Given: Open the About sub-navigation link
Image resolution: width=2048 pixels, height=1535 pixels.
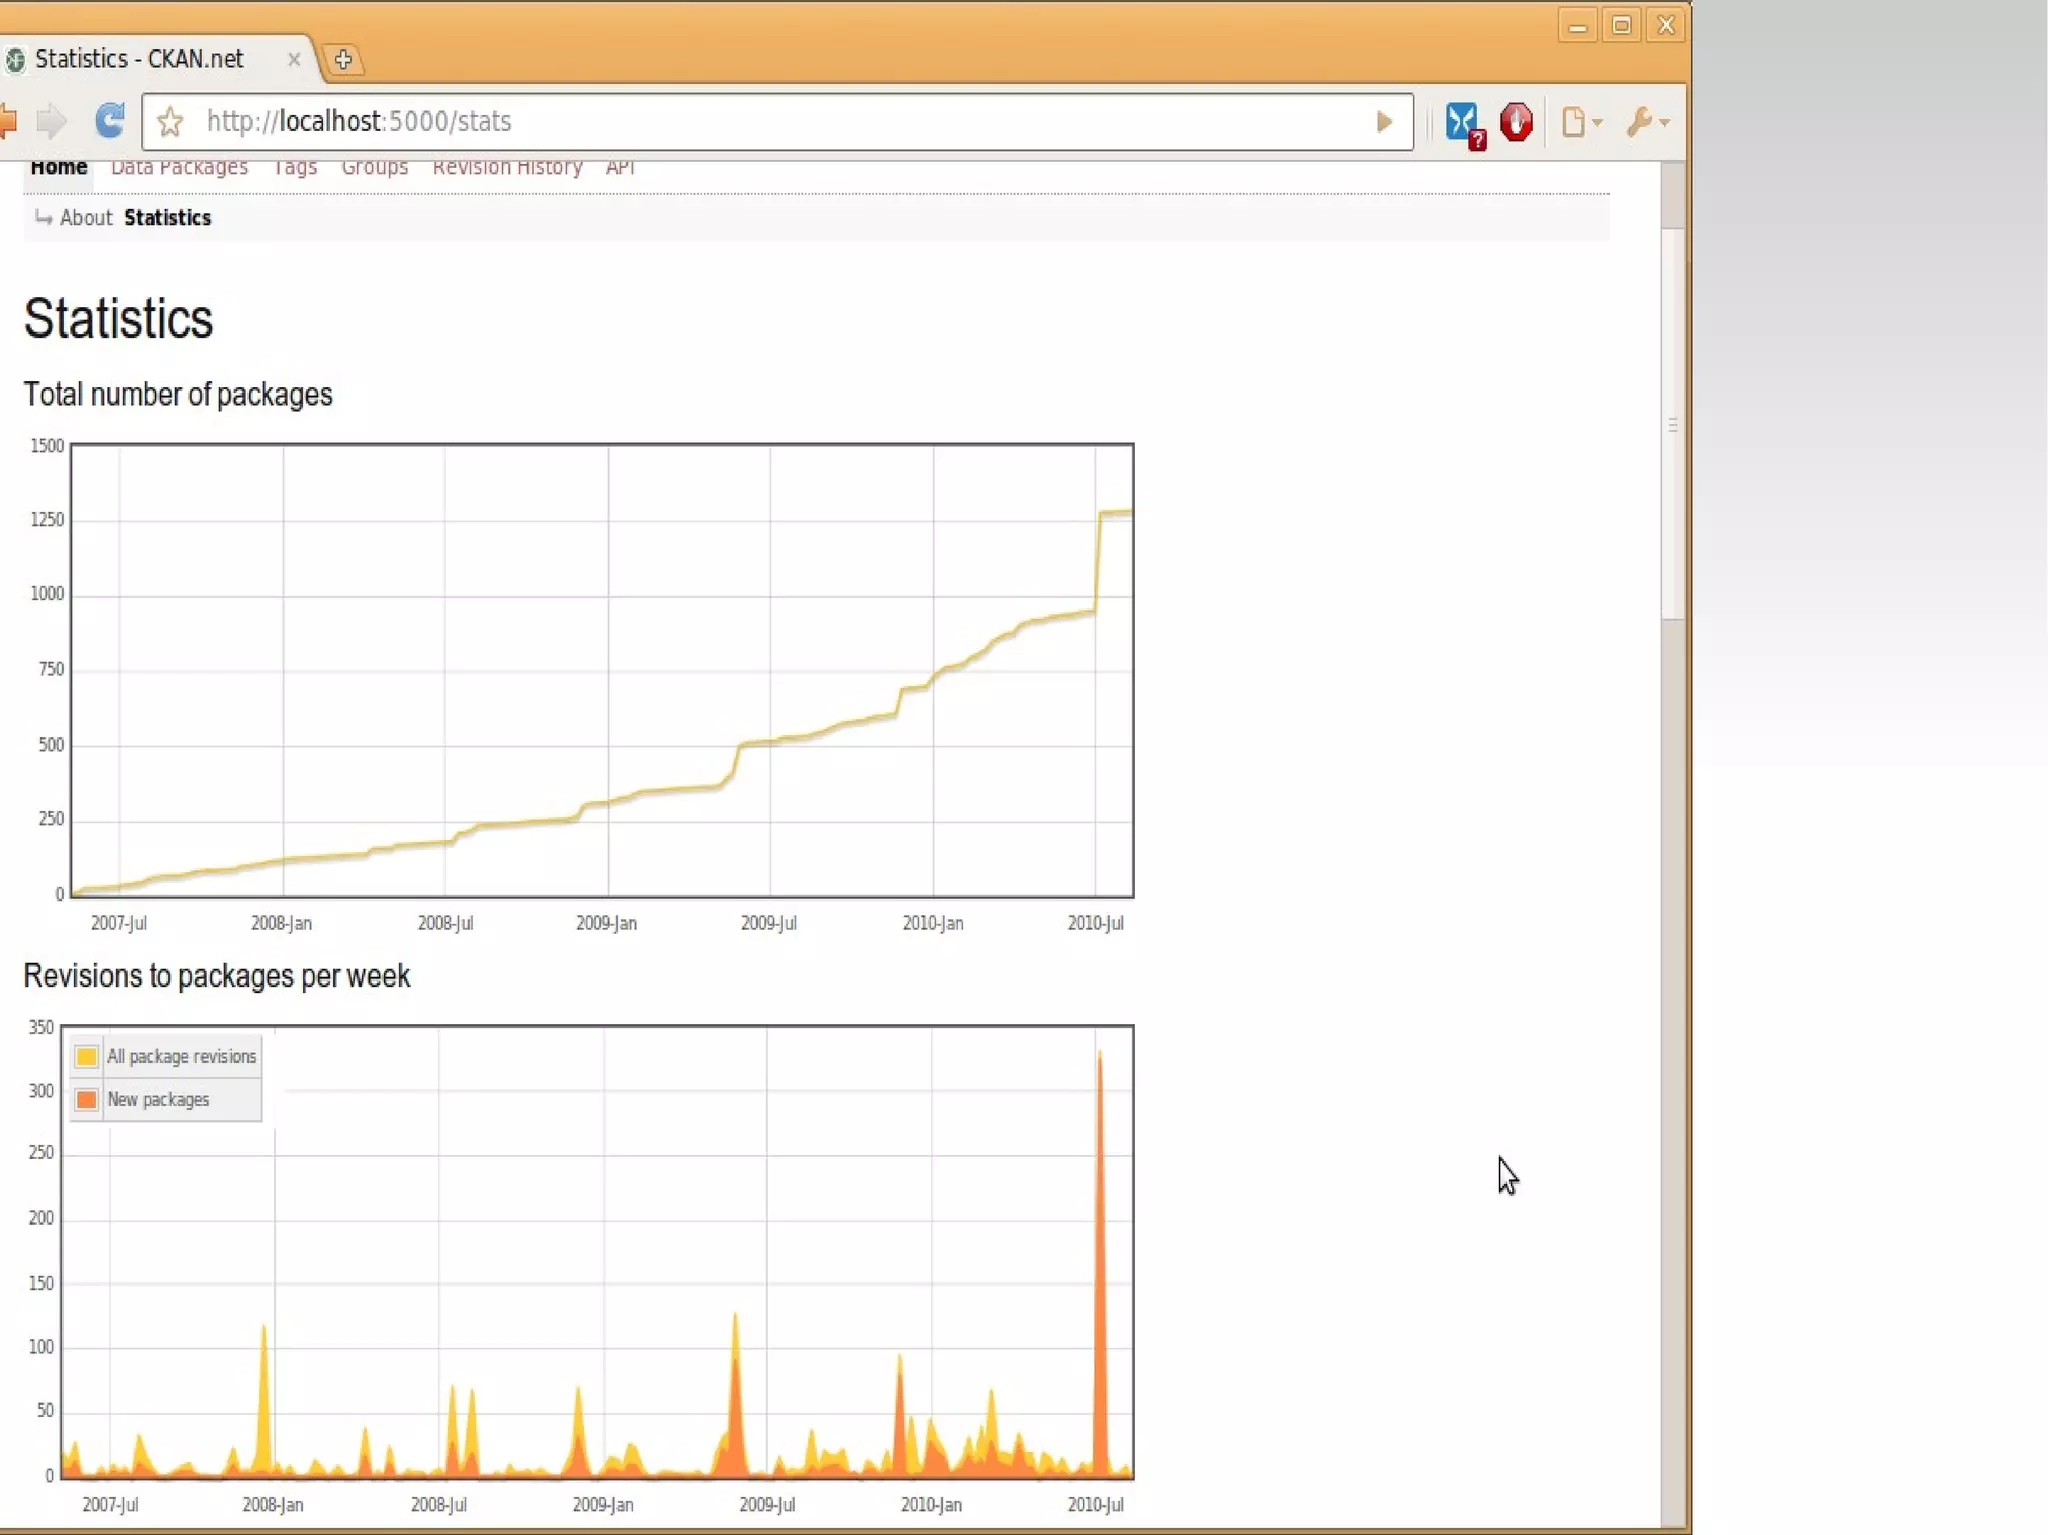Looking at the screenshot, I should 86,218.
